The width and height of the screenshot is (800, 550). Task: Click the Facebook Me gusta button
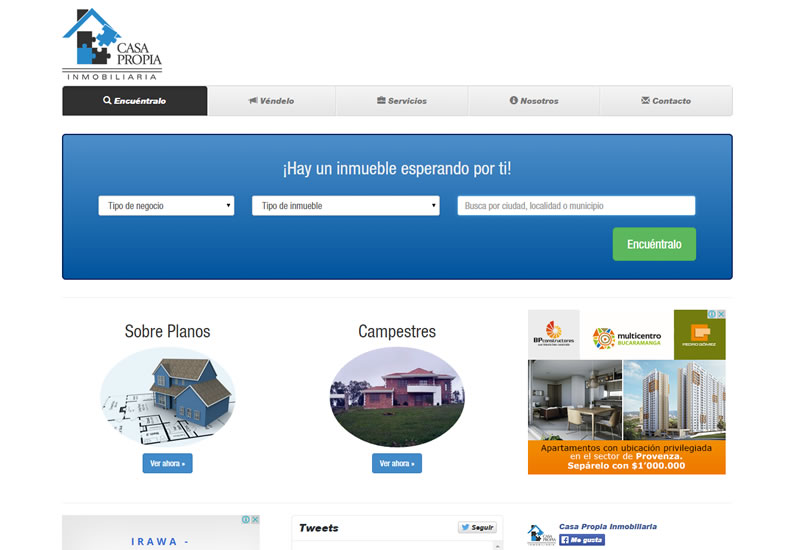(582, 540)
